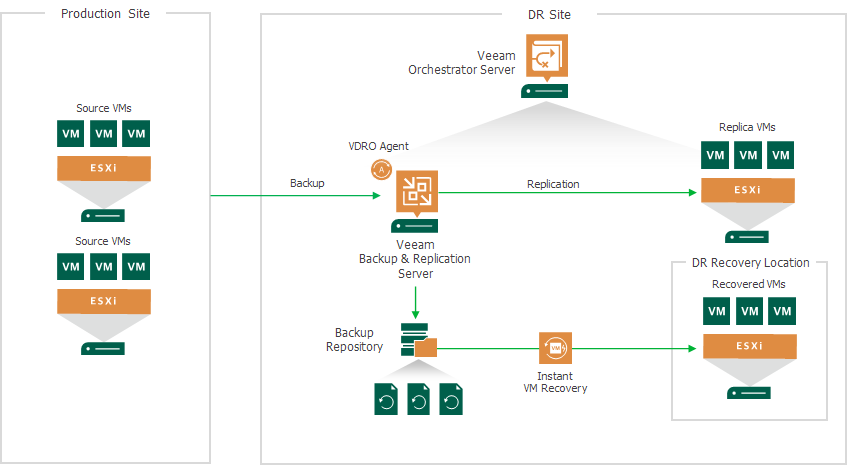Viewport: 847px width, 465px height.
Task: Click the Veeam Backup & Replication Server icon
Action: 416,192
